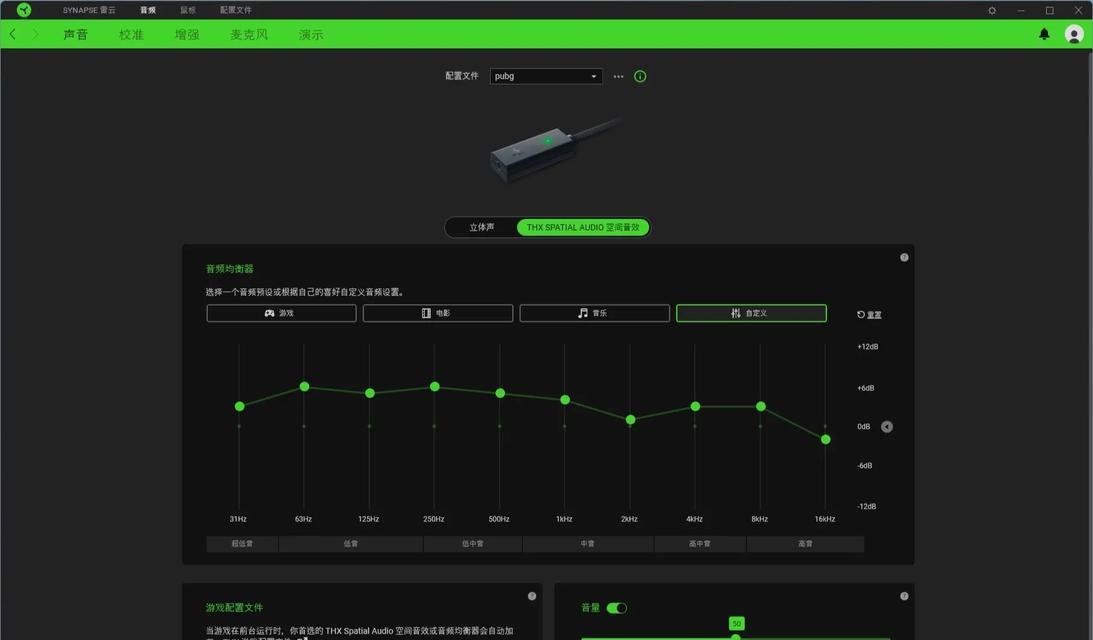Choose the 自定义 equalizer preset
1093x640 pixels.
pyautogui.click(x=751, y=313)
